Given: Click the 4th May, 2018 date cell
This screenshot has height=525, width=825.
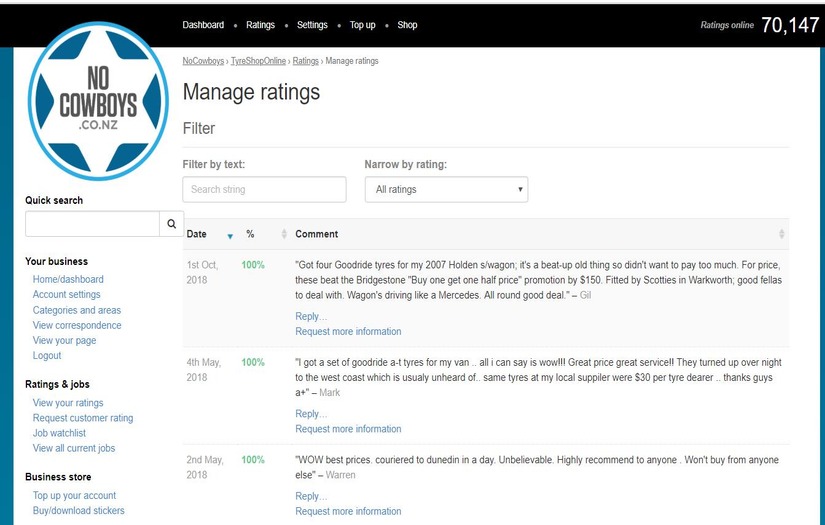Looking at the screenshot, I should pos(204,370).
